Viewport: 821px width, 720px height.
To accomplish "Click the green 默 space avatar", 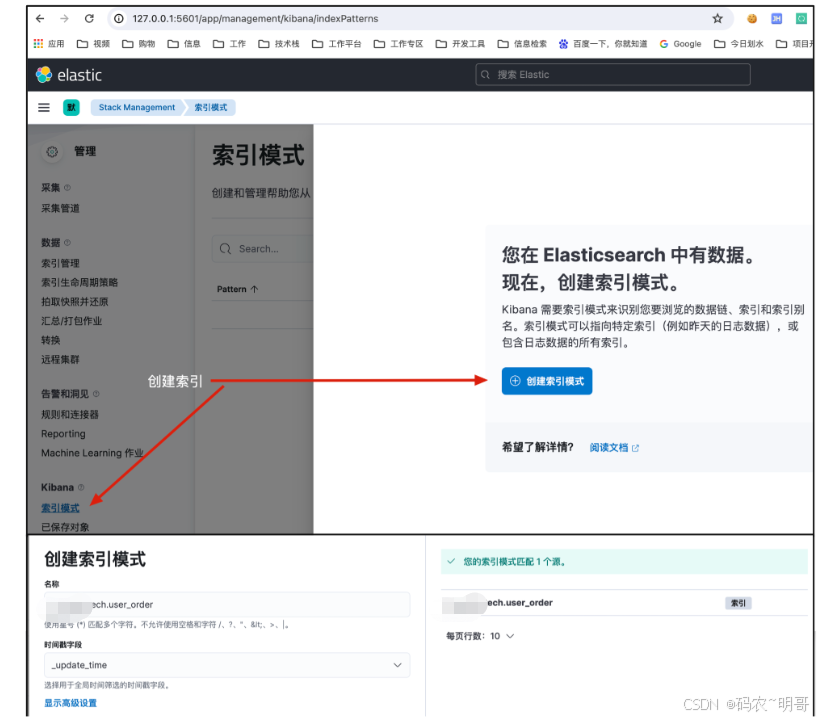I will 71,107.
